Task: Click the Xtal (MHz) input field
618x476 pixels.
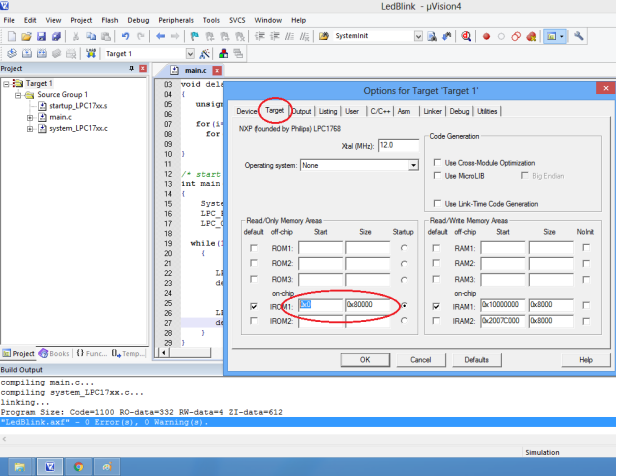Action: pos(398,145)
